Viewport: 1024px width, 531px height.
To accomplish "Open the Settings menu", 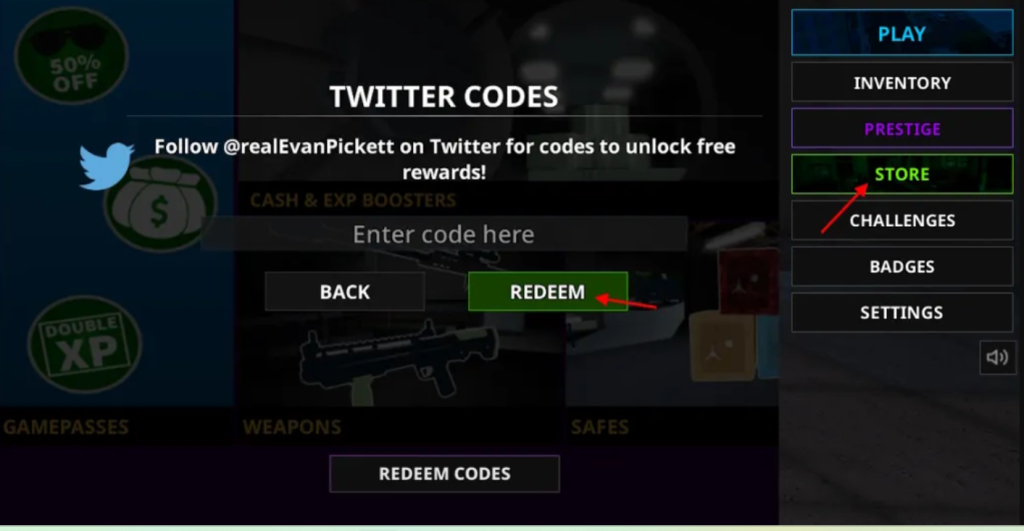I will tap(902, 312).
